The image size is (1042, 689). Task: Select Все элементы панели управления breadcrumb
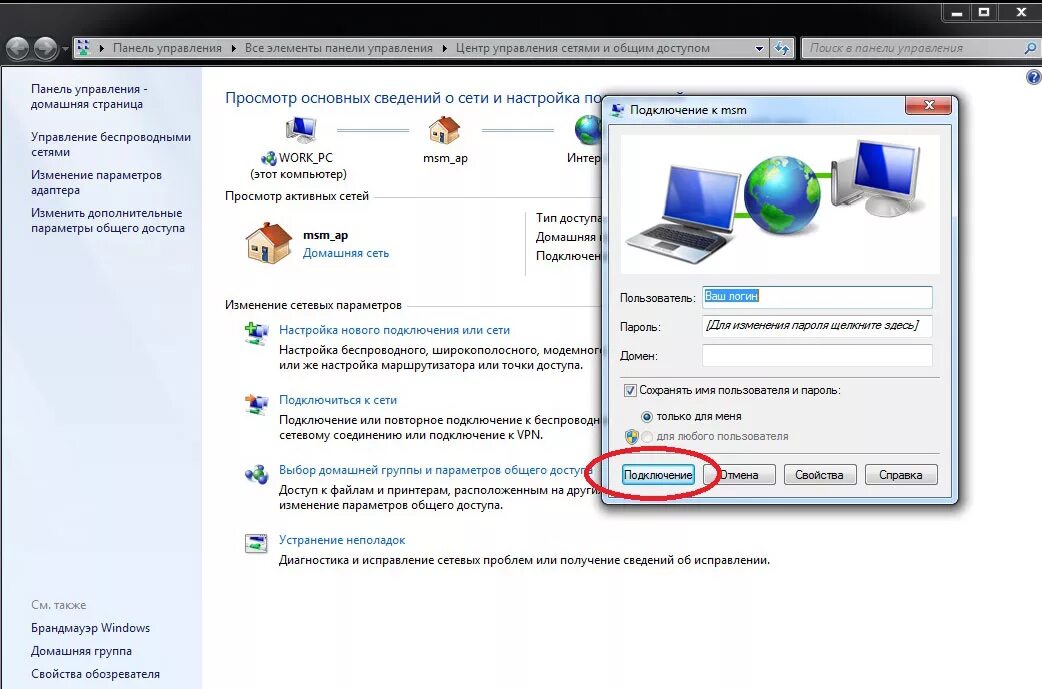338,48
